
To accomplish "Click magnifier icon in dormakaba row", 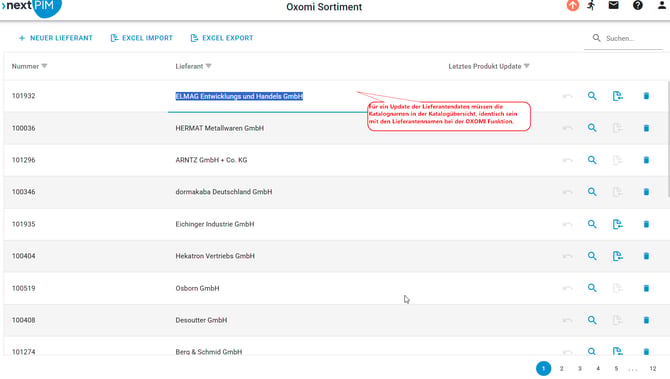I will pyautogui.click(x=592, y=192).
